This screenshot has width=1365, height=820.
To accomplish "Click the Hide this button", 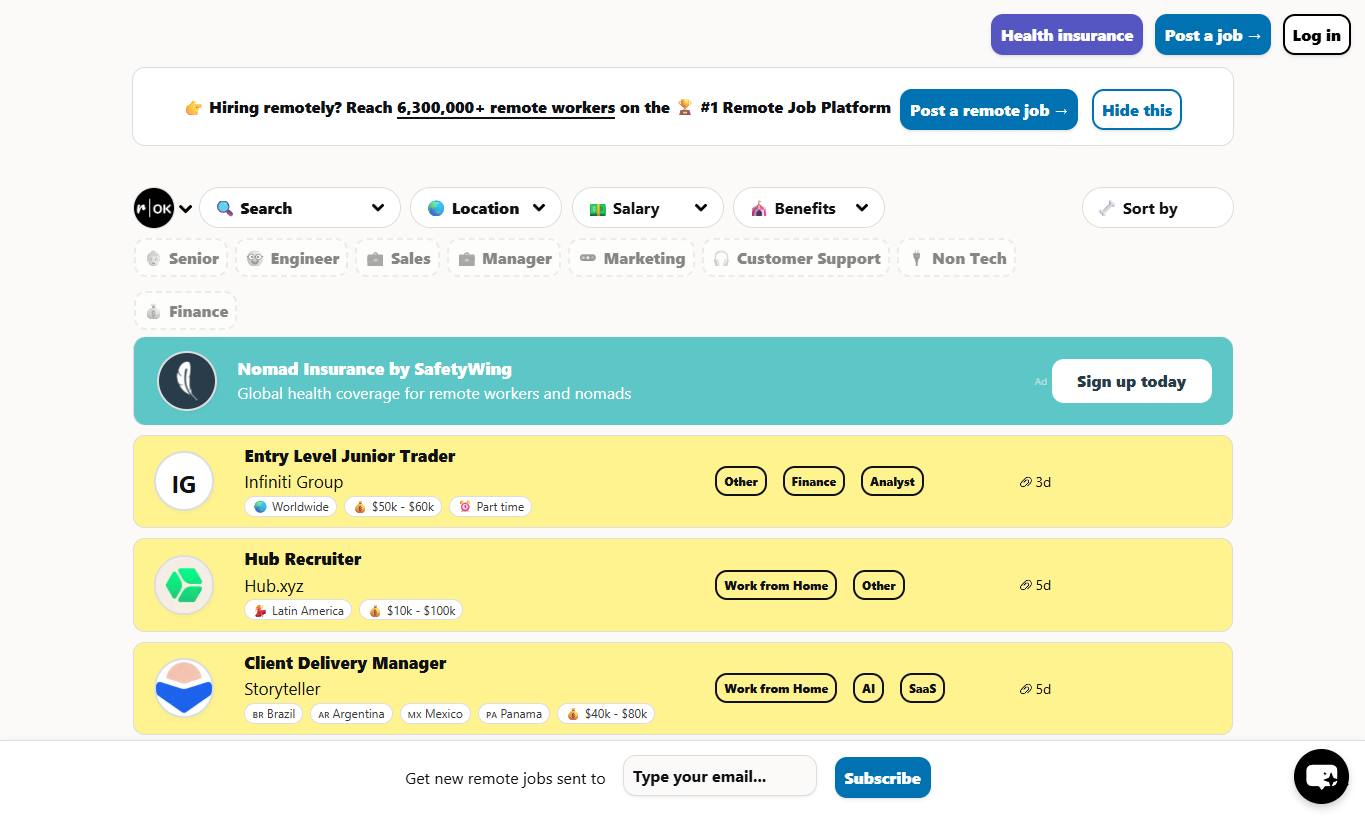I will click(1137, 110).
